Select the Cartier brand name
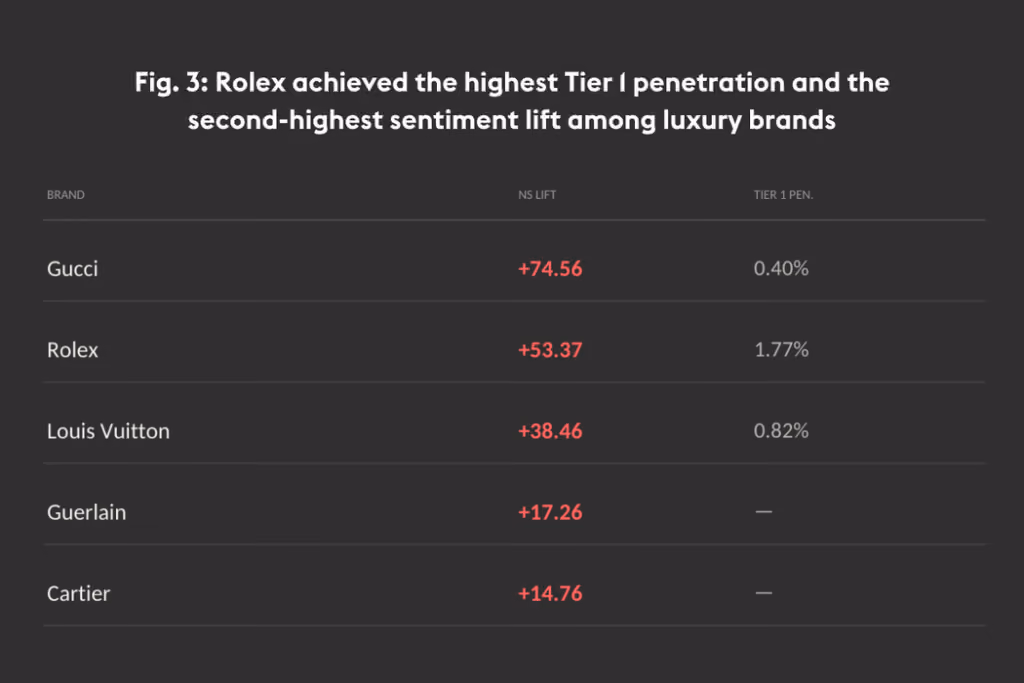 [78, 594]
